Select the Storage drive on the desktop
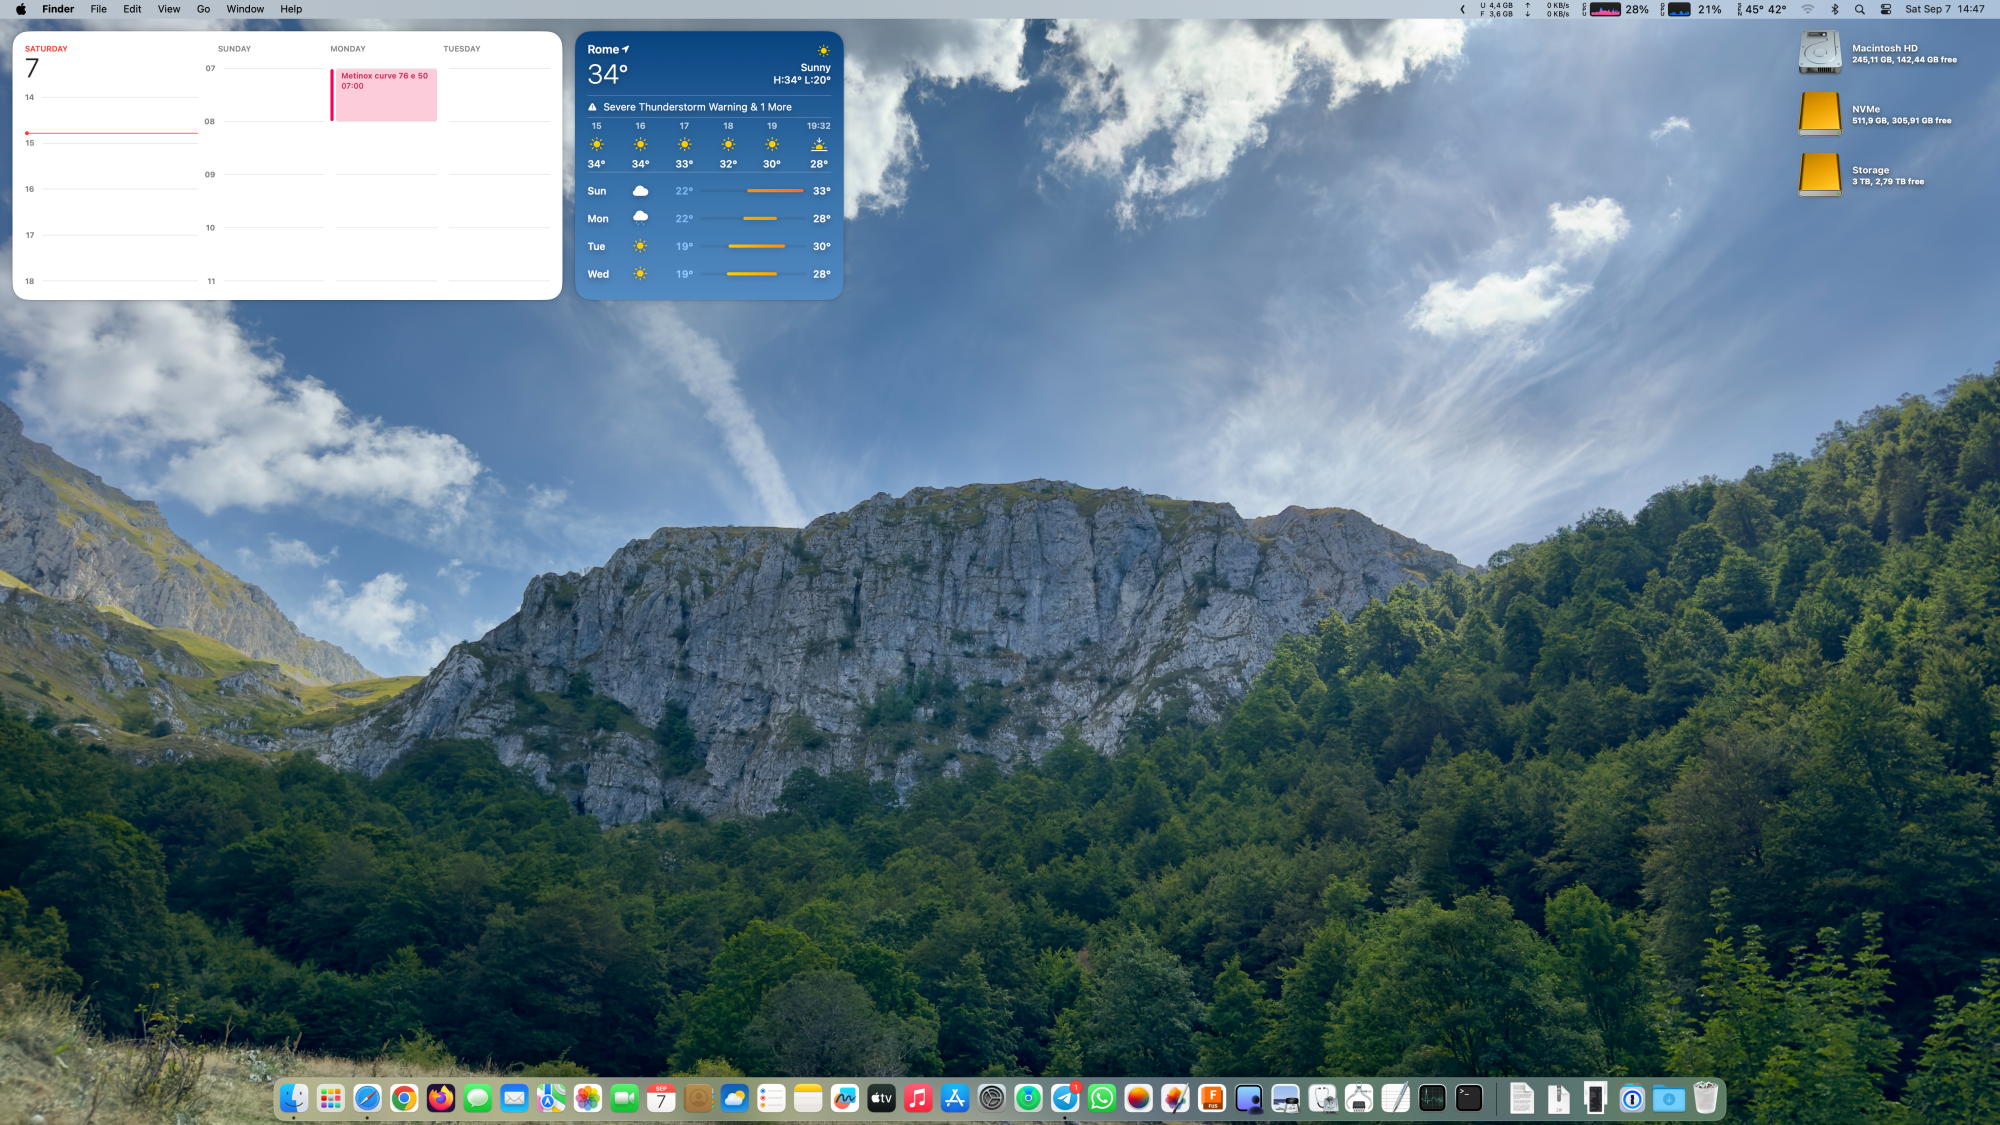 (1820, 175)
